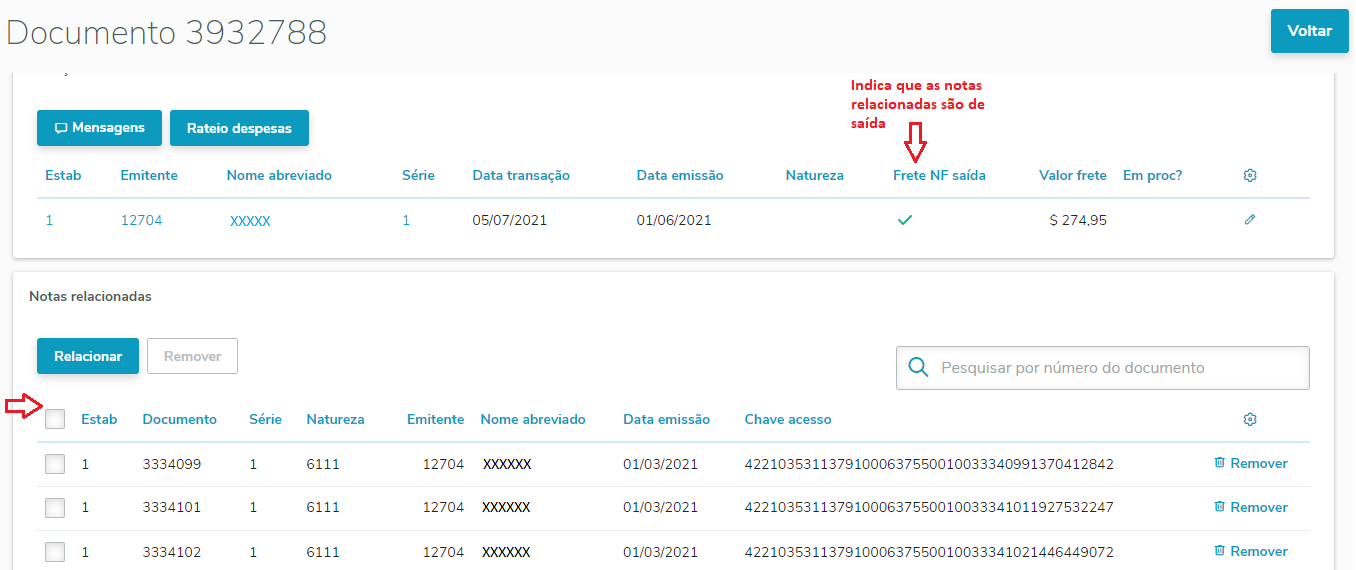
Task: Click Data emissão header in freight table
Action: click(680, 175)
